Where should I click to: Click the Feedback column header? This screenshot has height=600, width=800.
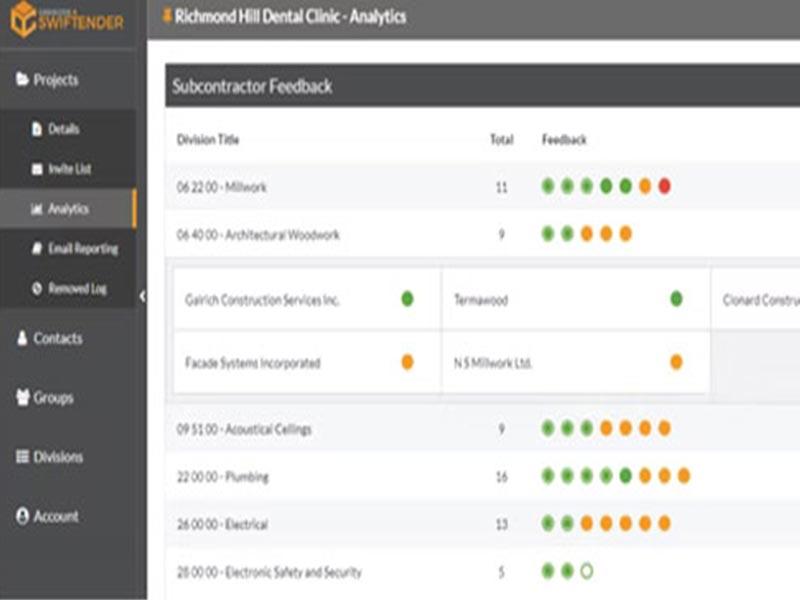[x=564, y=140]
